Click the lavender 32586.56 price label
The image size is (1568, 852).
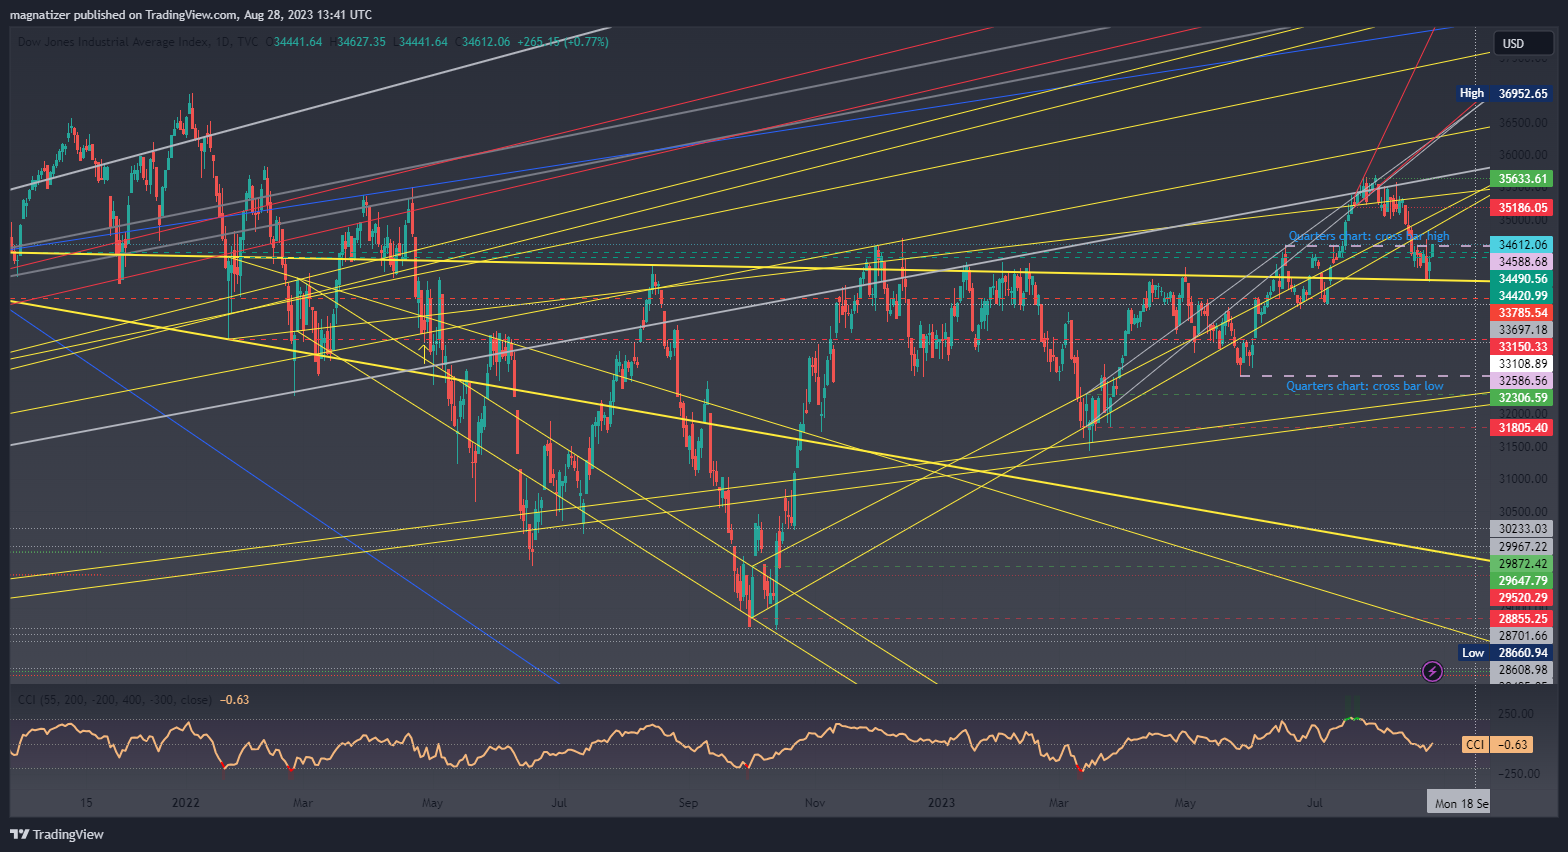tap(1522, 381)
